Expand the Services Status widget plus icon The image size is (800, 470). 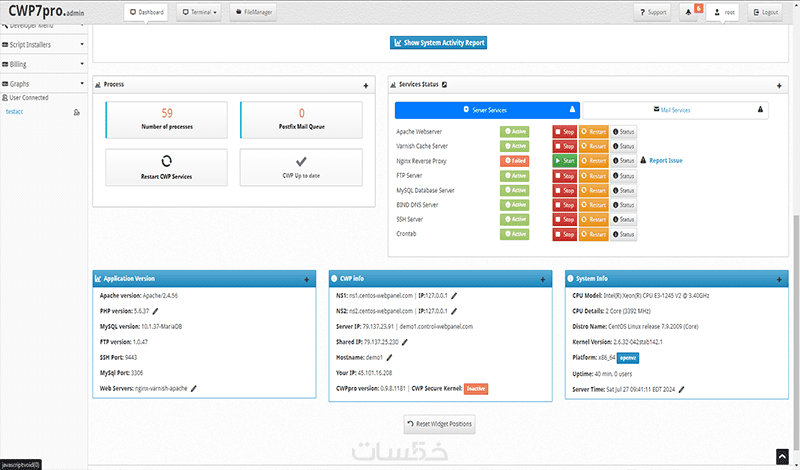coord(779,86)
